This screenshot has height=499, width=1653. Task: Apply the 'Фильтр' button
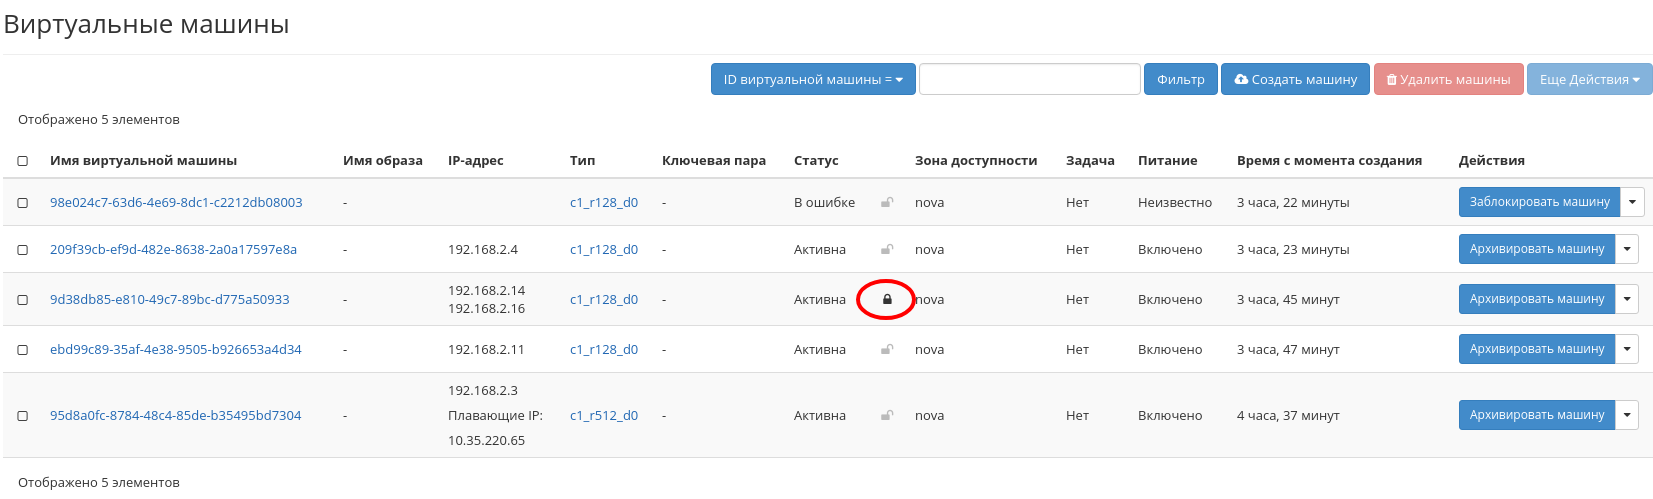point(1180,79)
